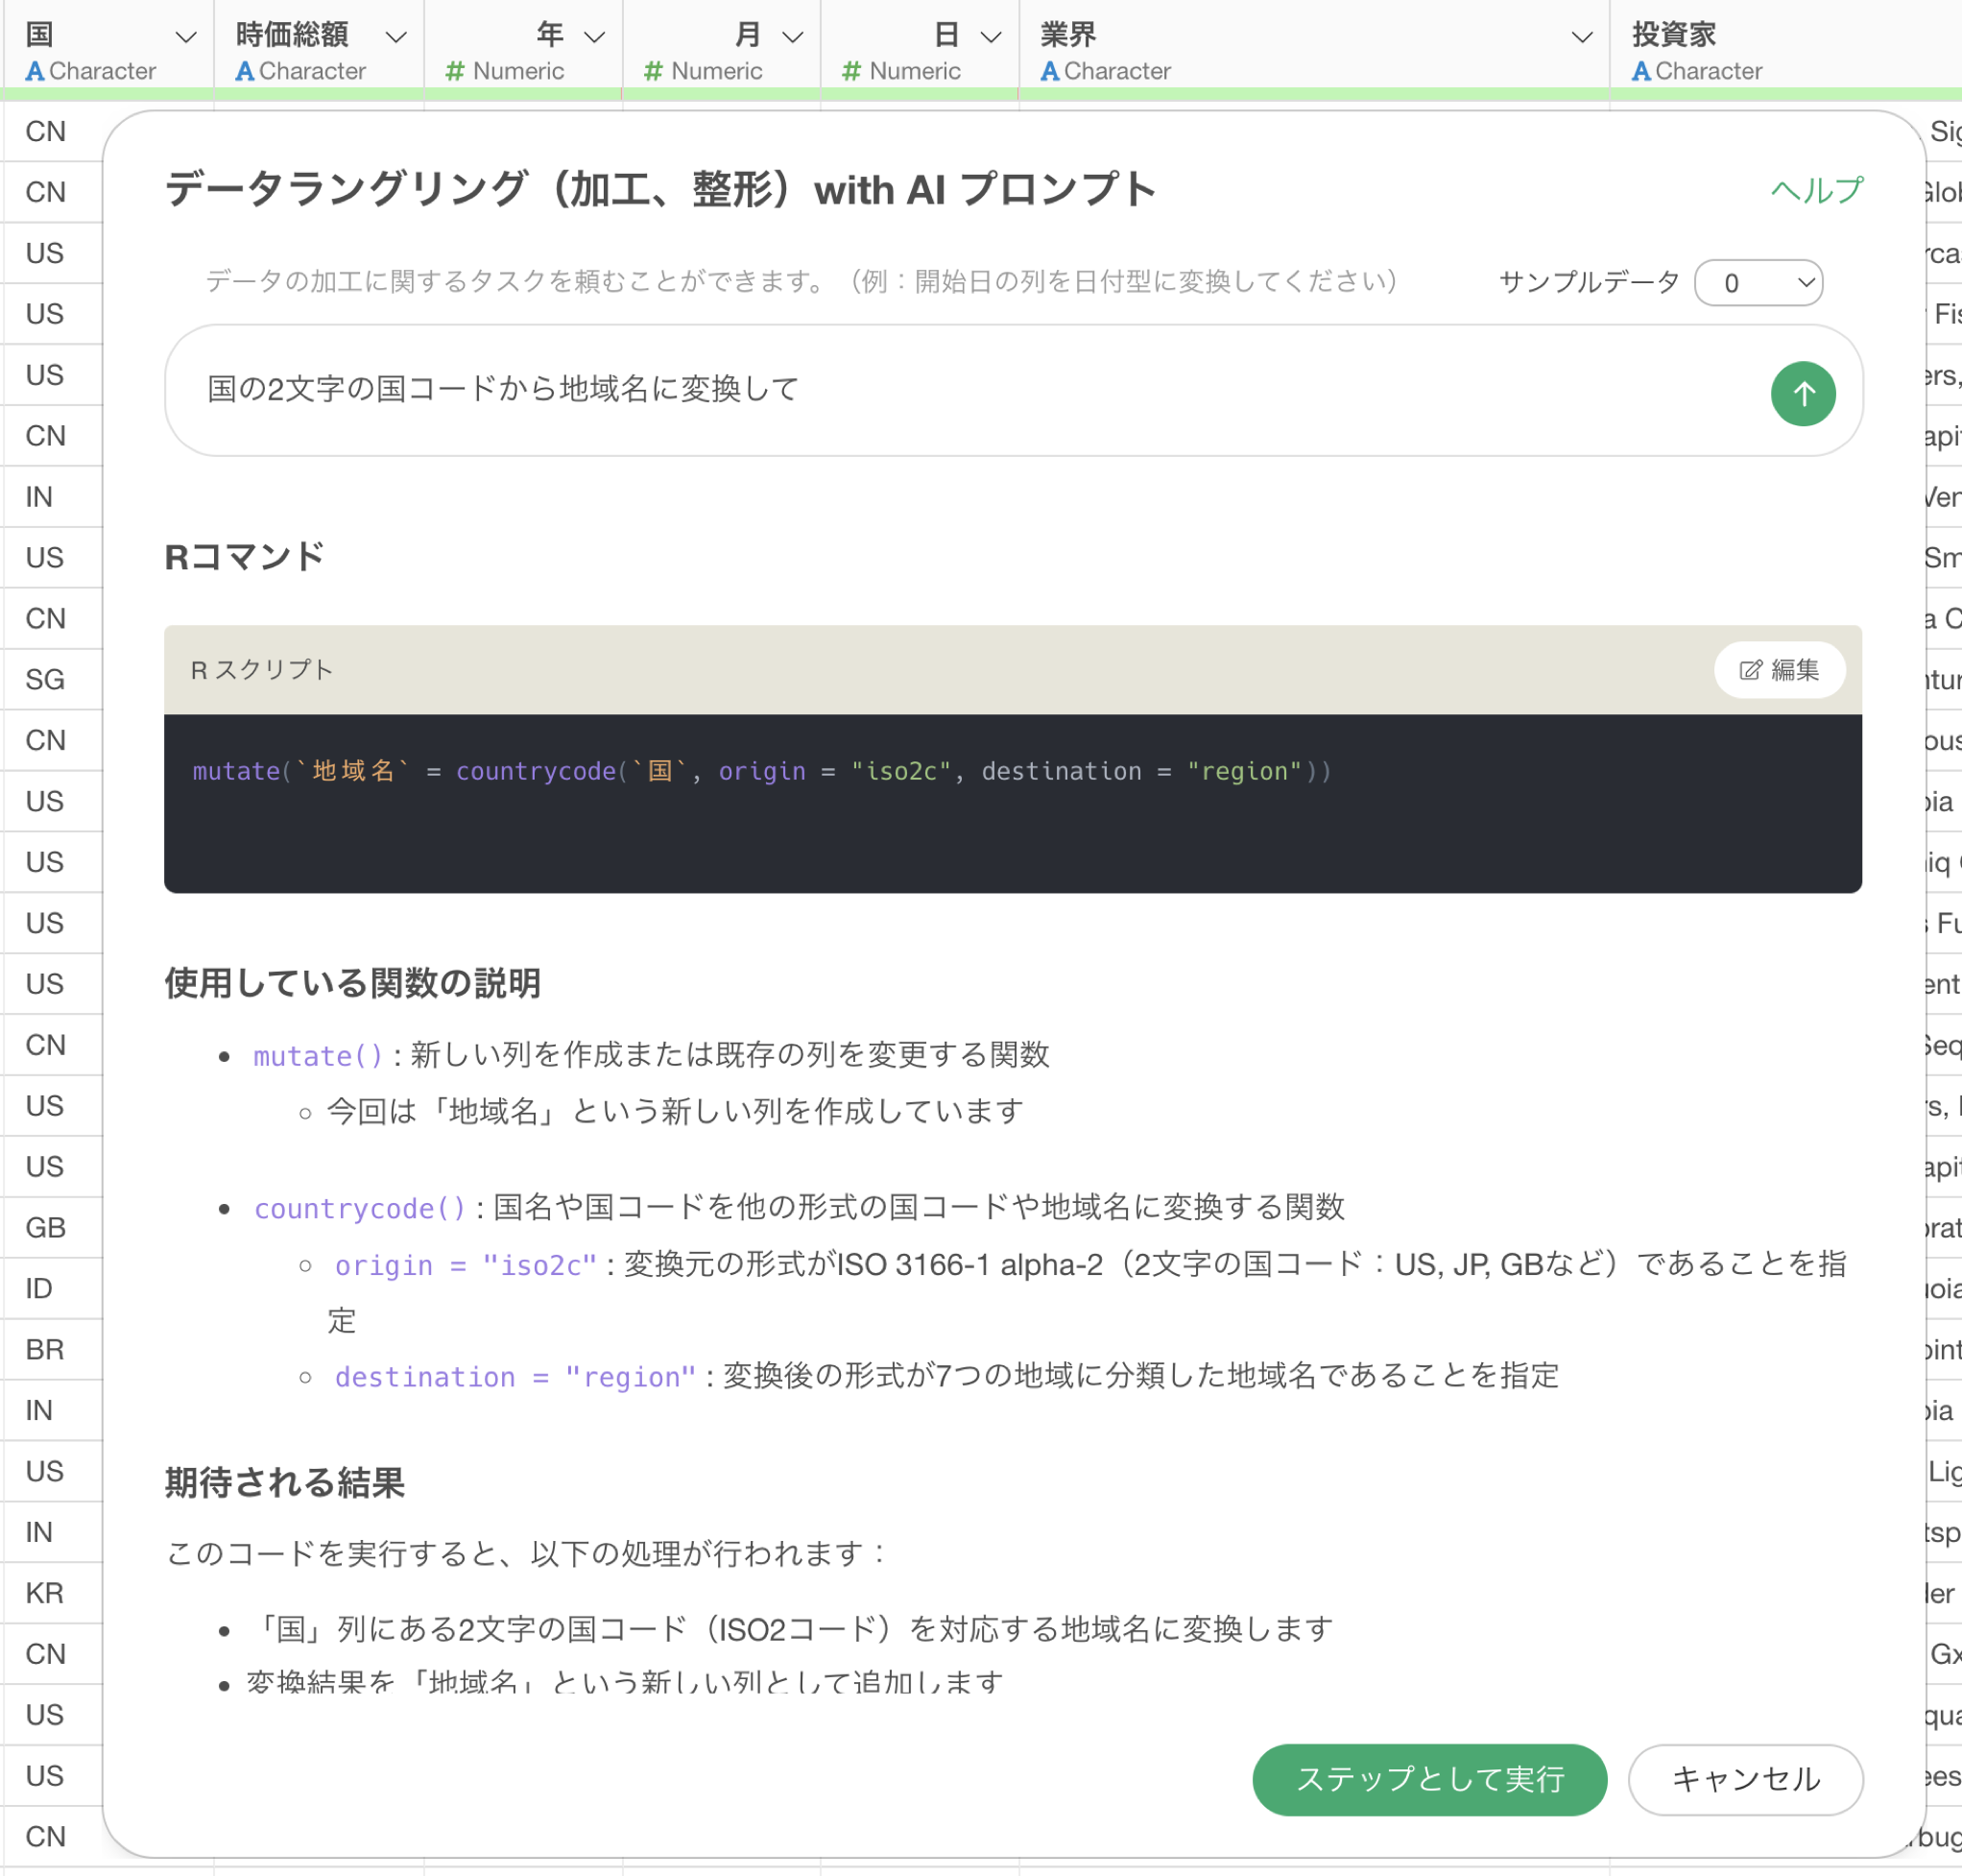This screenshot has width=1962, height=1876.
Task: Click the Character type icon under 業界
Action: click(1049, 72)
